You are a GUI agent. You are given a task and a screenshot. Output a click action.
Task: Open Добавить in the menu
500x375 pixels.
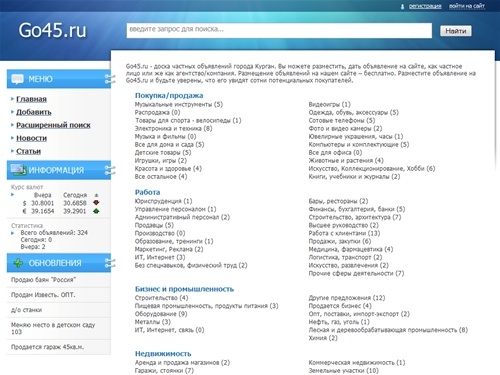[34, 112]
